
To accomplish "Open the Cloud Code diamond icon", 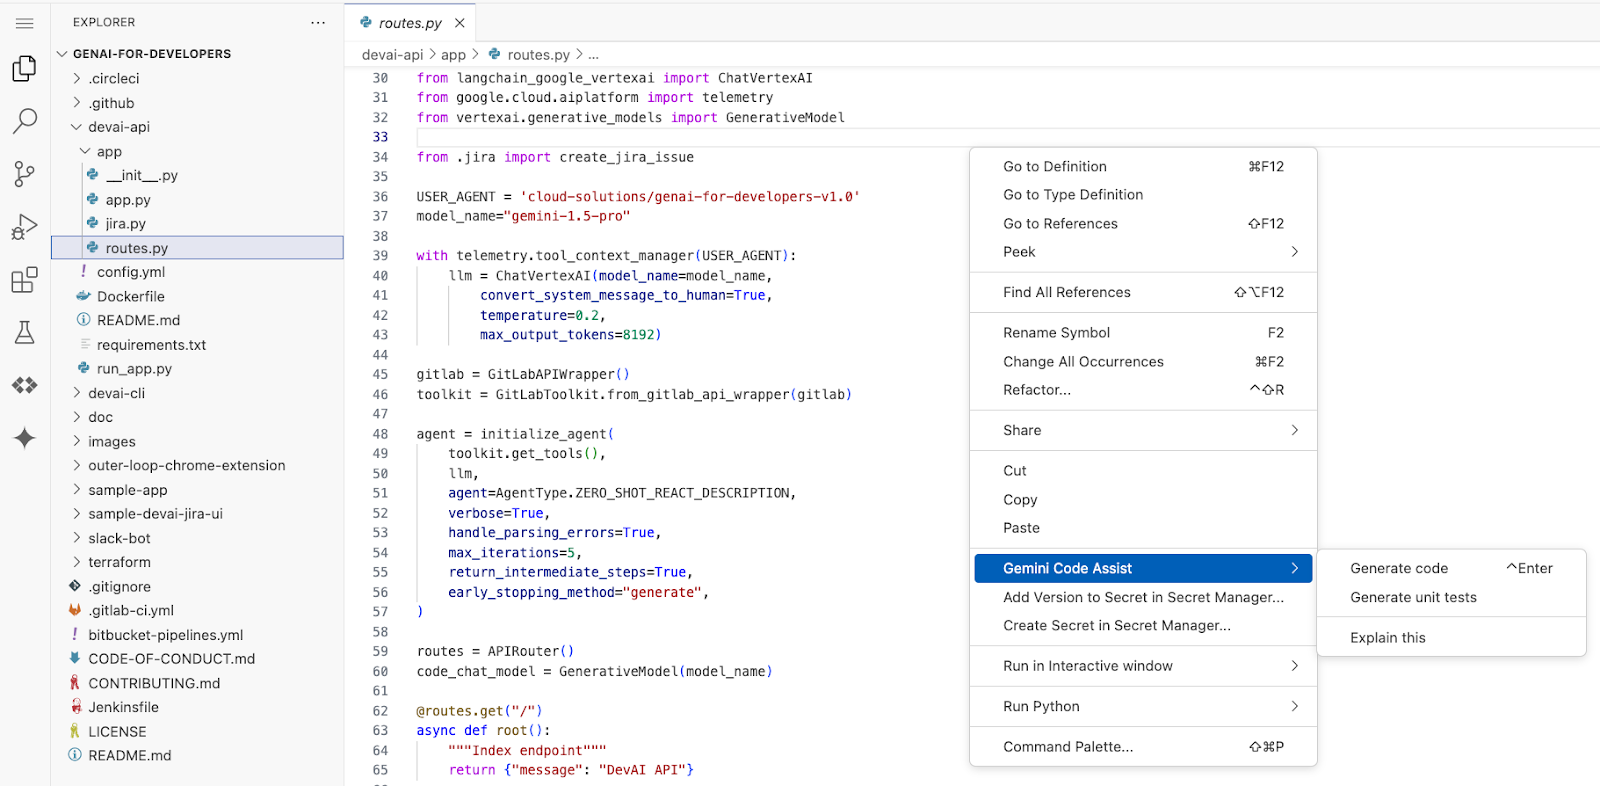I will pos(25,385).
